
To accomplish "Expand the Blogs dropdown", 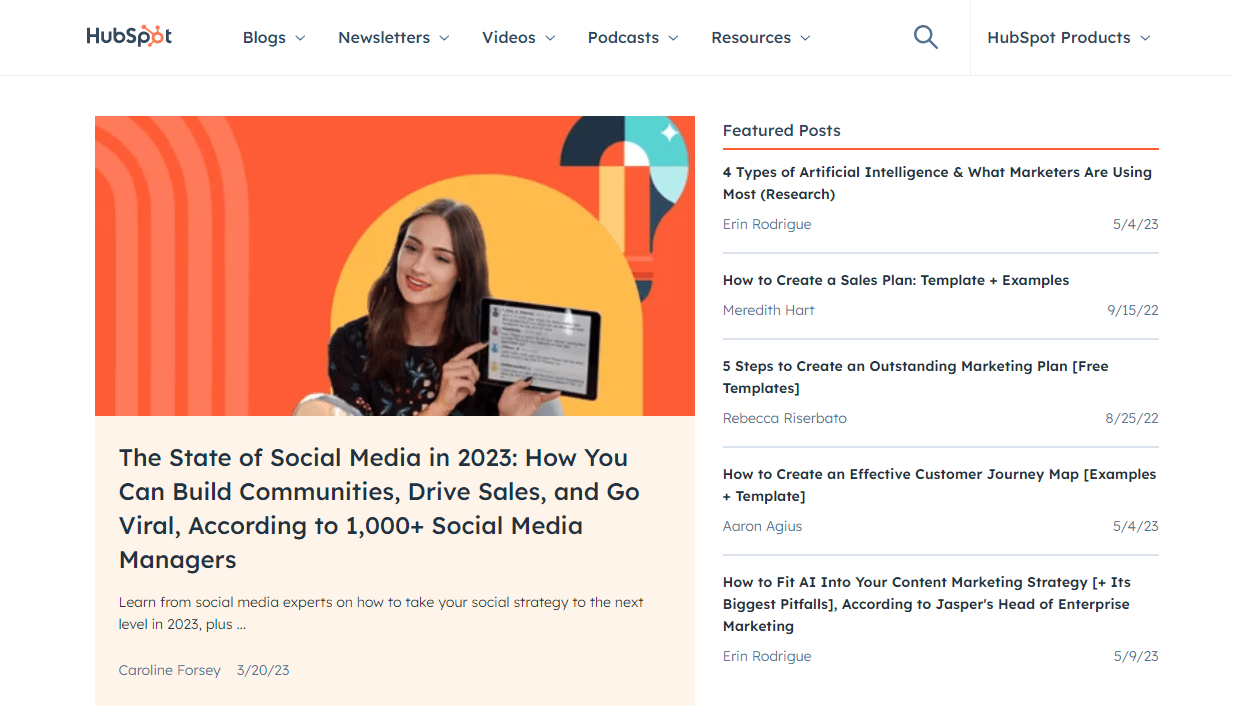I will pos(273,37).
